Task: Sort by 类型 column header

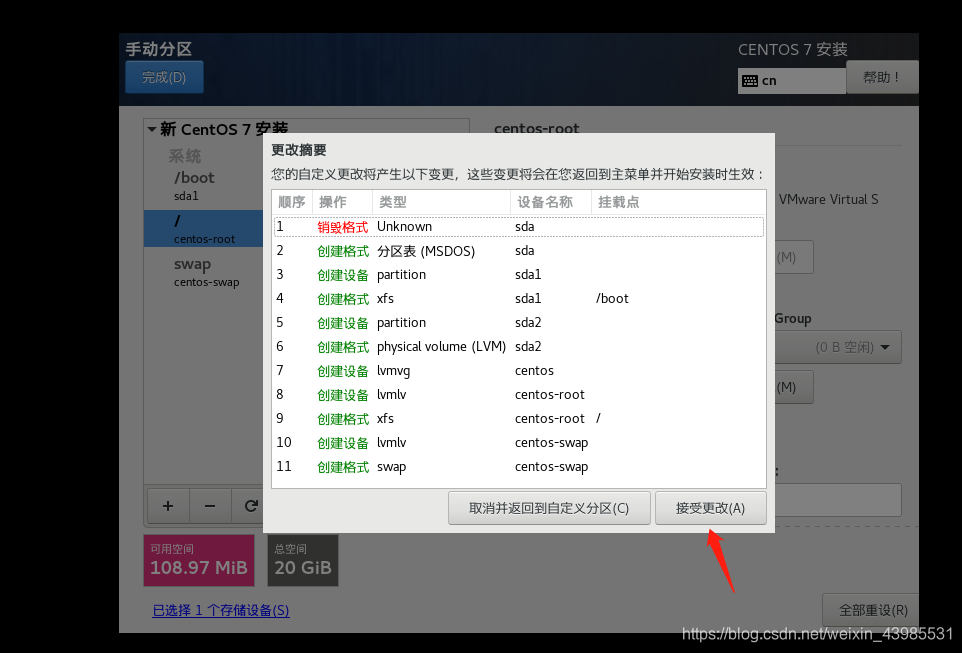Action: tap(441, 202)
